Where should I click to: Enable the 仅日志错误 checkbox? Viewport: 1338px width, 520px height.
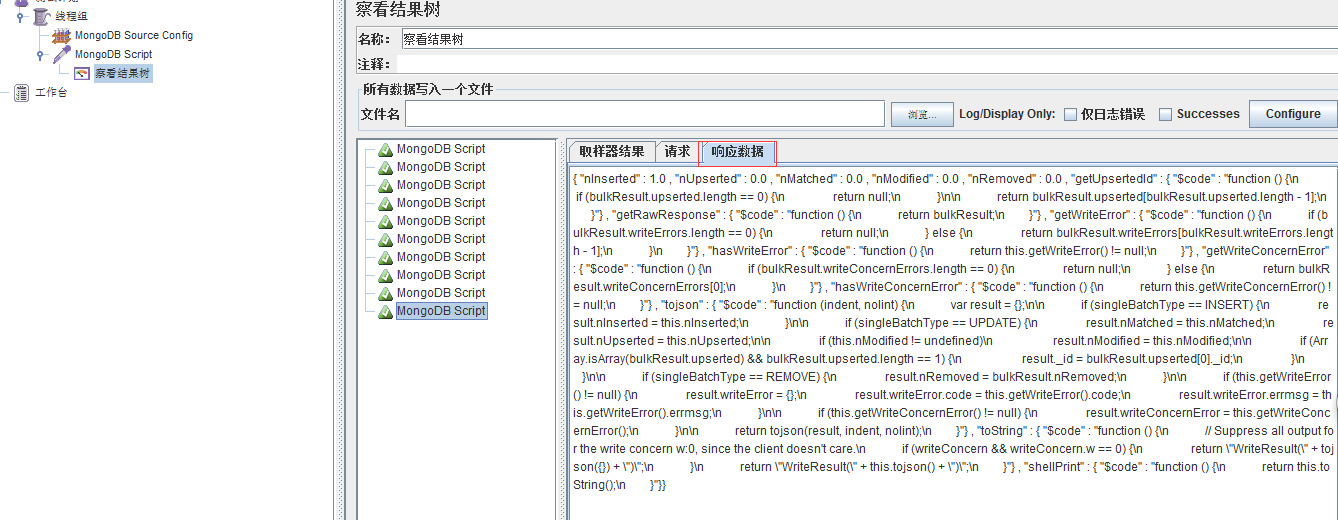pos(1070,114)
